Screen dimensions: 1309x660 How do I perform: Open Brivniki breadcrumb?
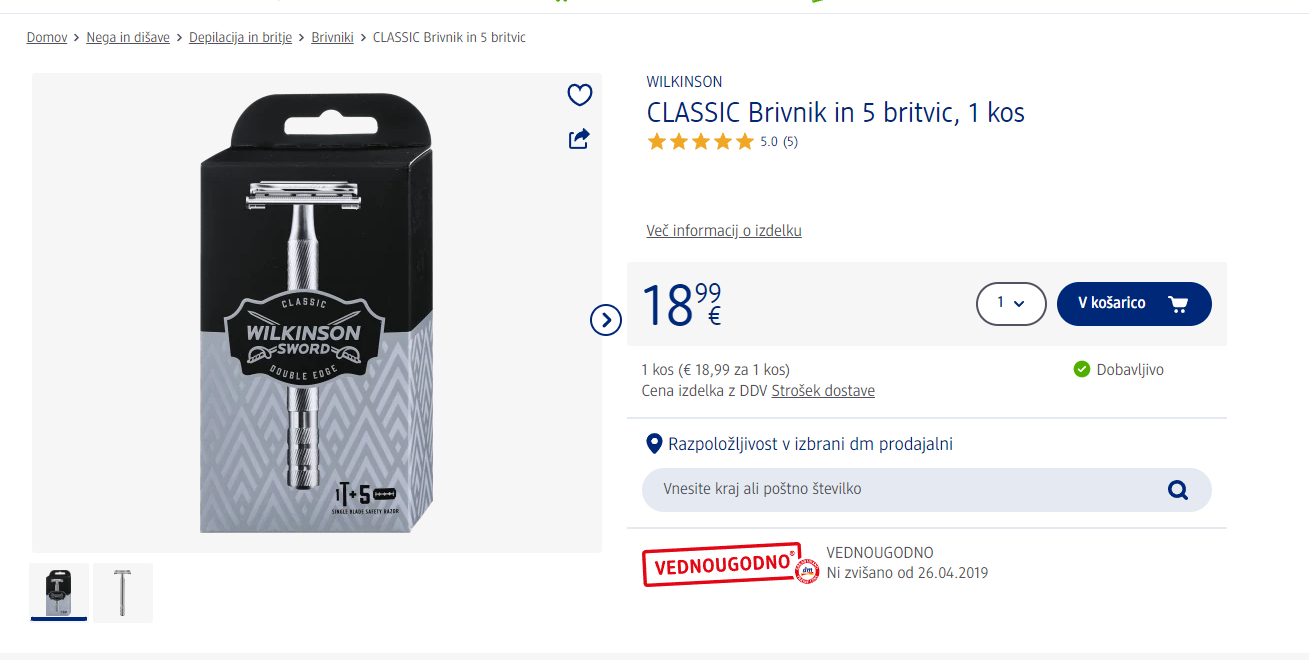(333, 38)
